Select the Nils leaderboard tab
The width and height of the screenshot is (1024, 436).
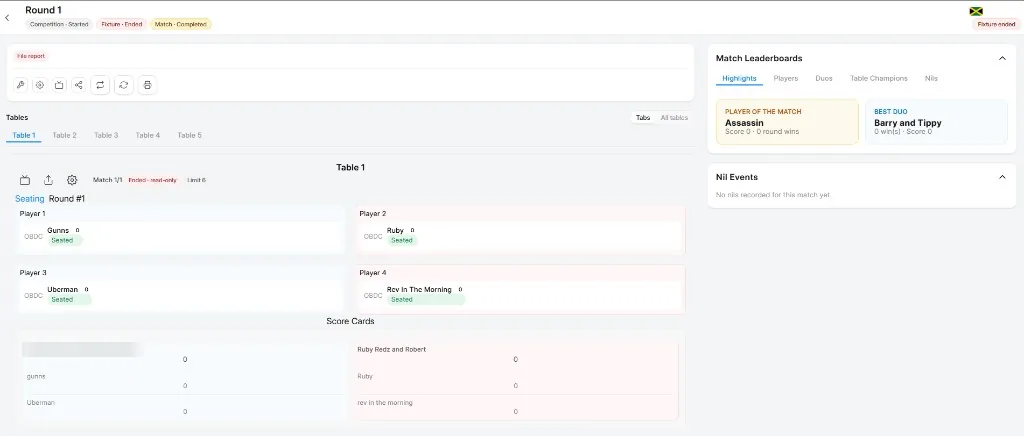[931, 78]
